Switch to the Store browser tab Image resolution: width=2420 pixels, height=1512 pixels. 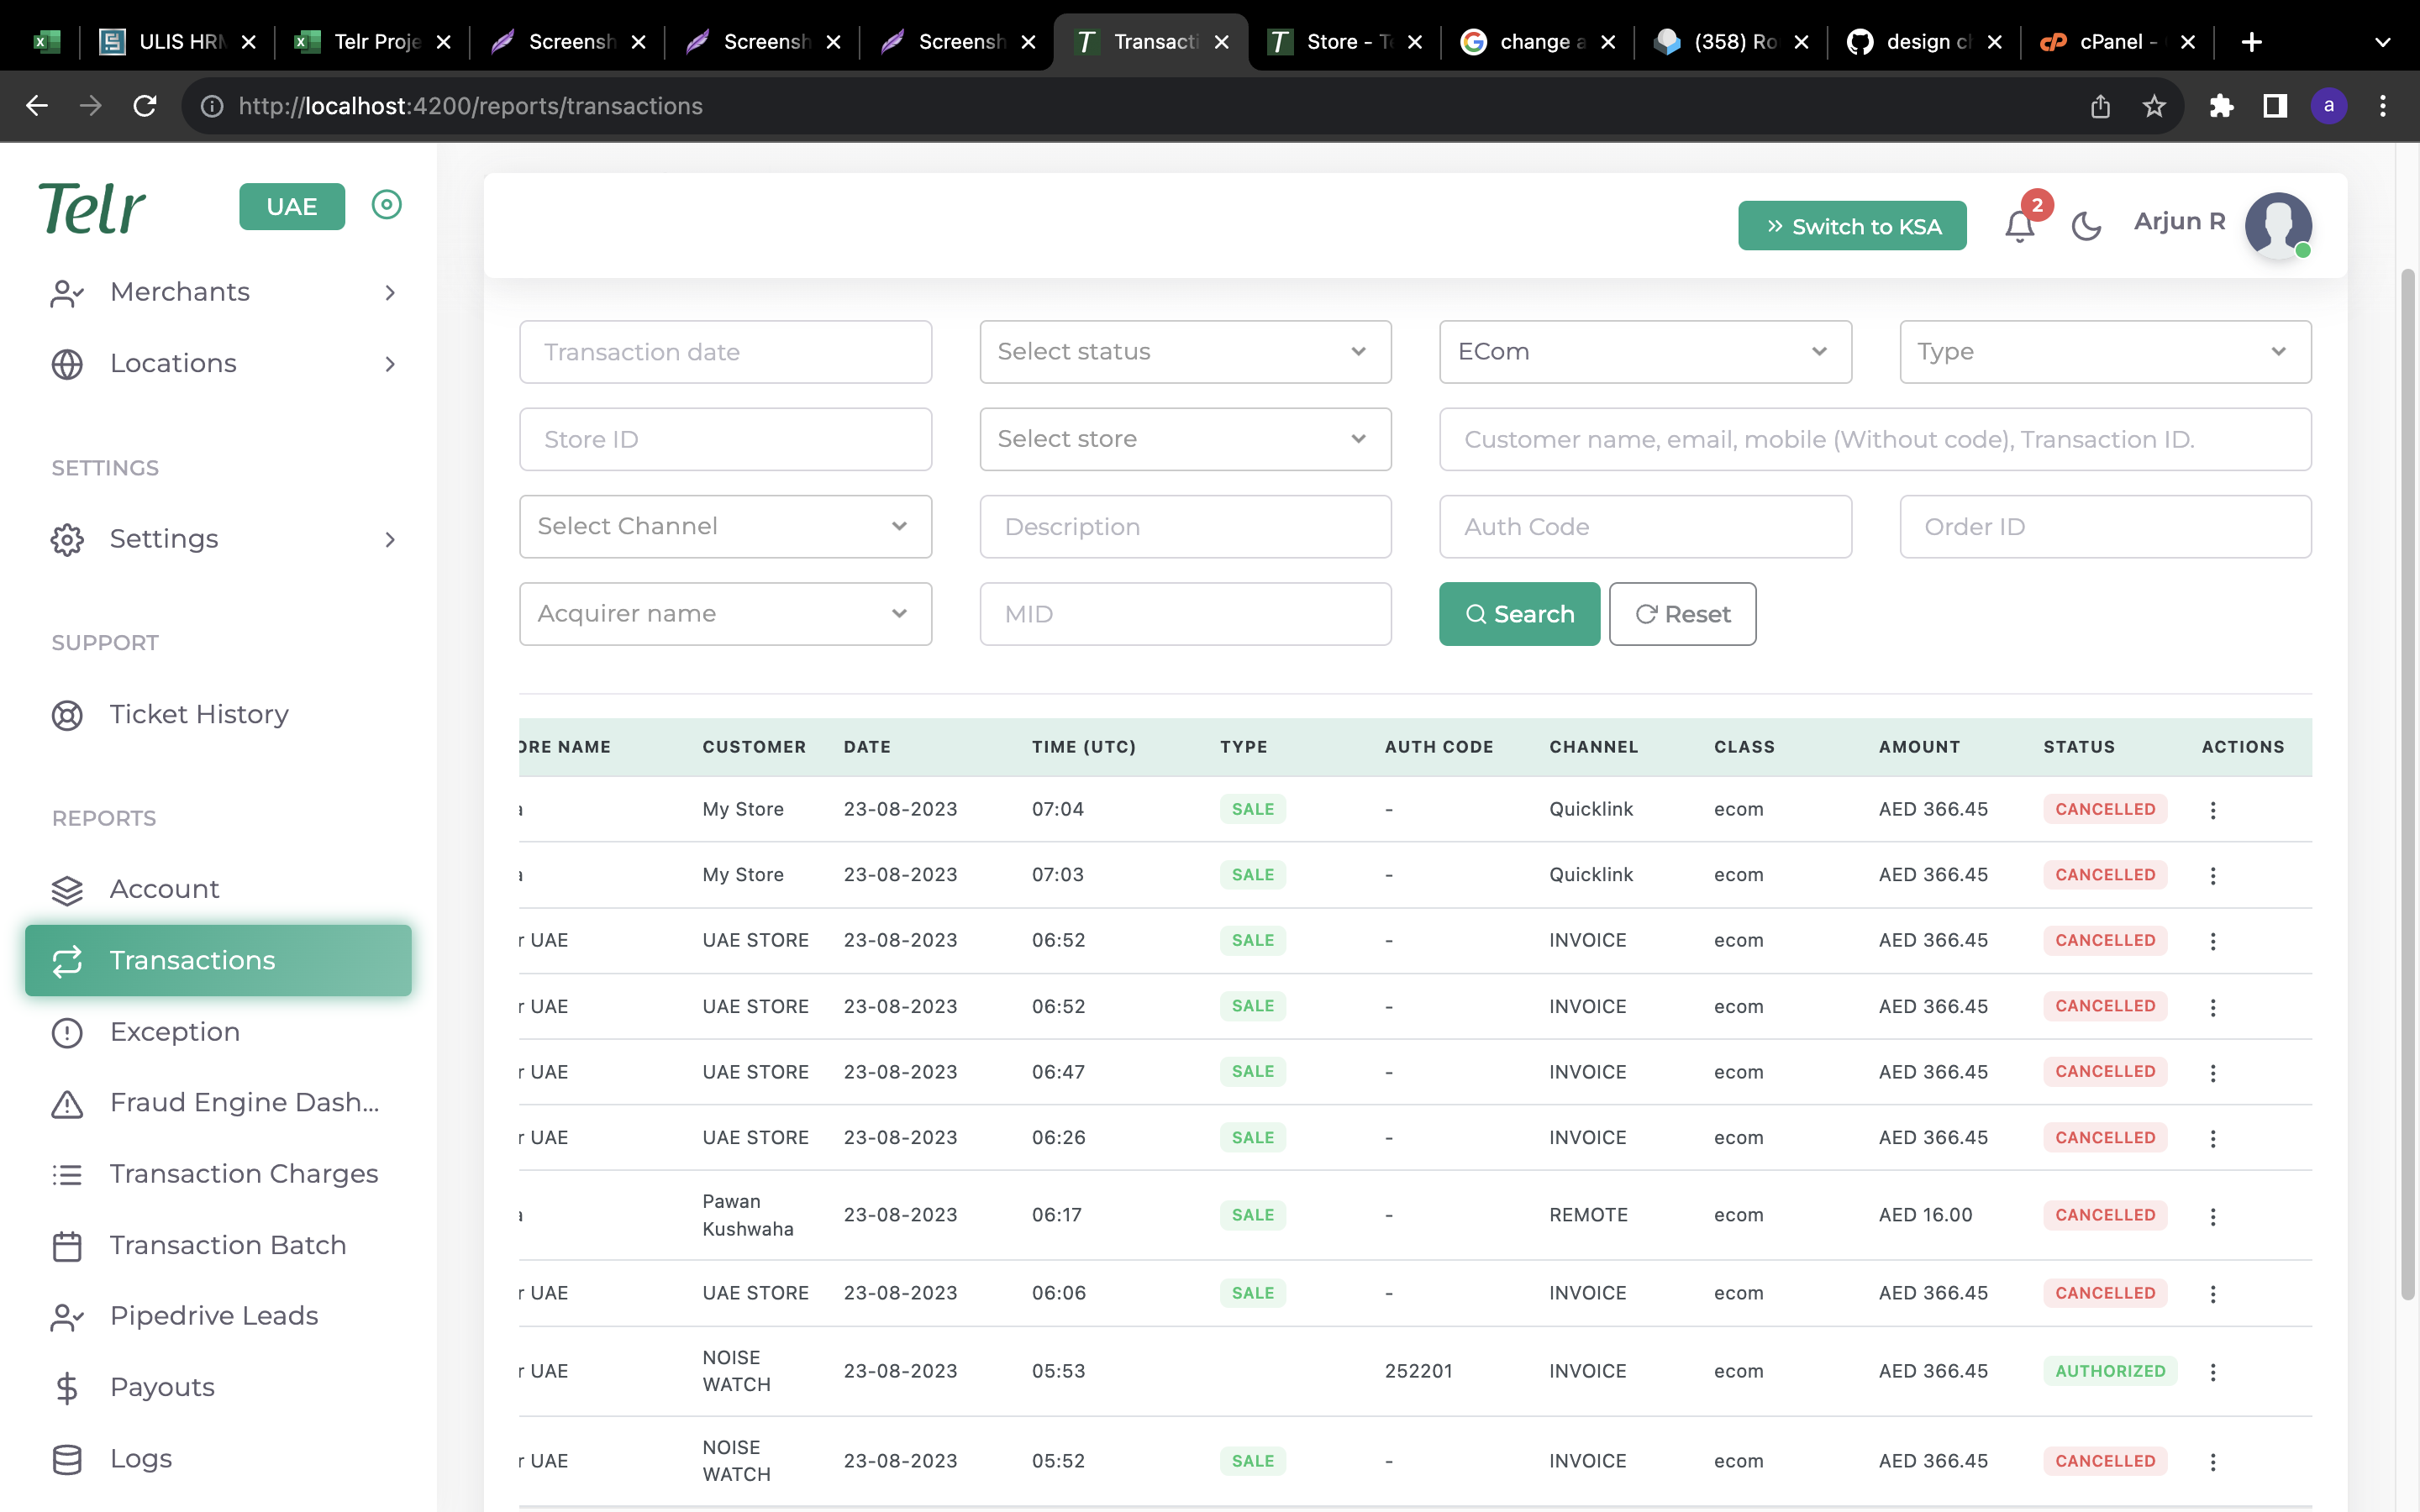pos(1344,42)
